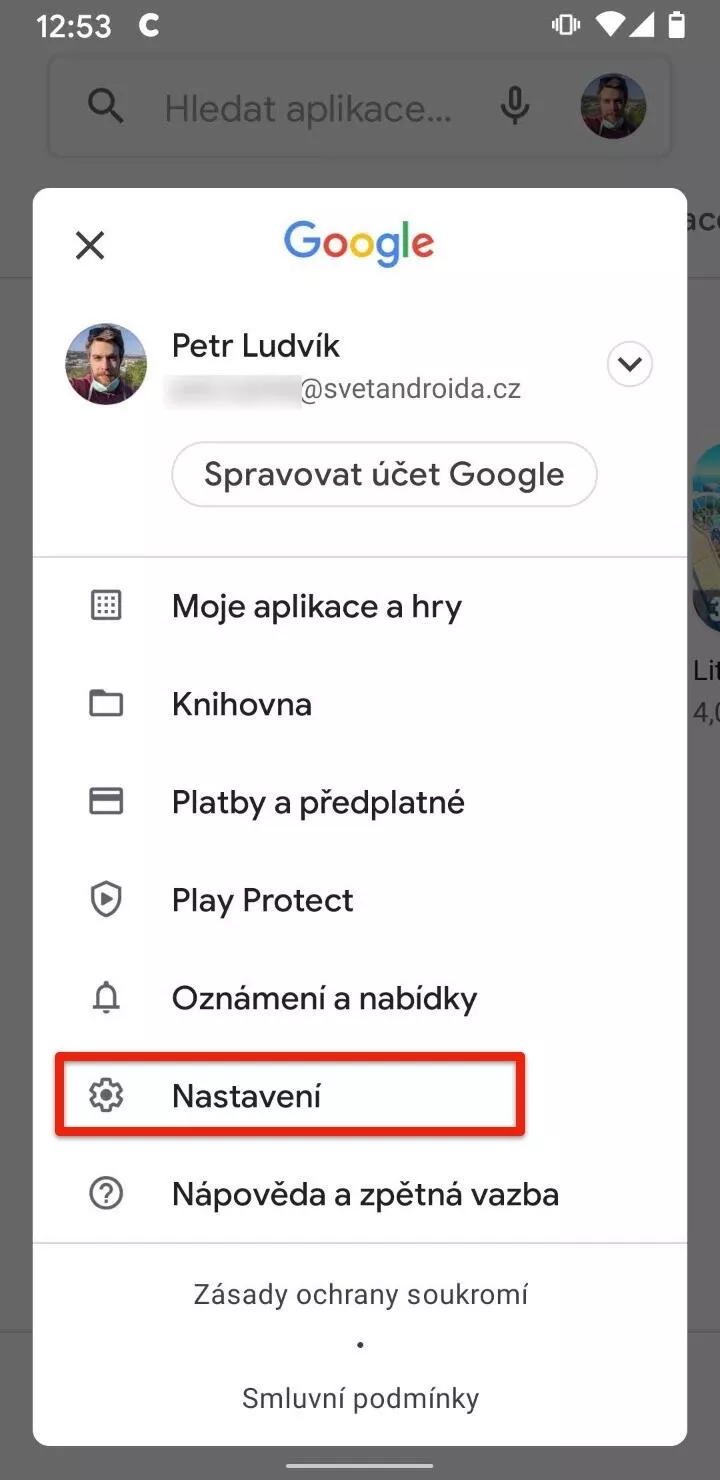Image resolution: width=720 pixels, height=1480 pixels.
Task: Open Smluvní podmínky link
Action: (x=360, y=1397)
